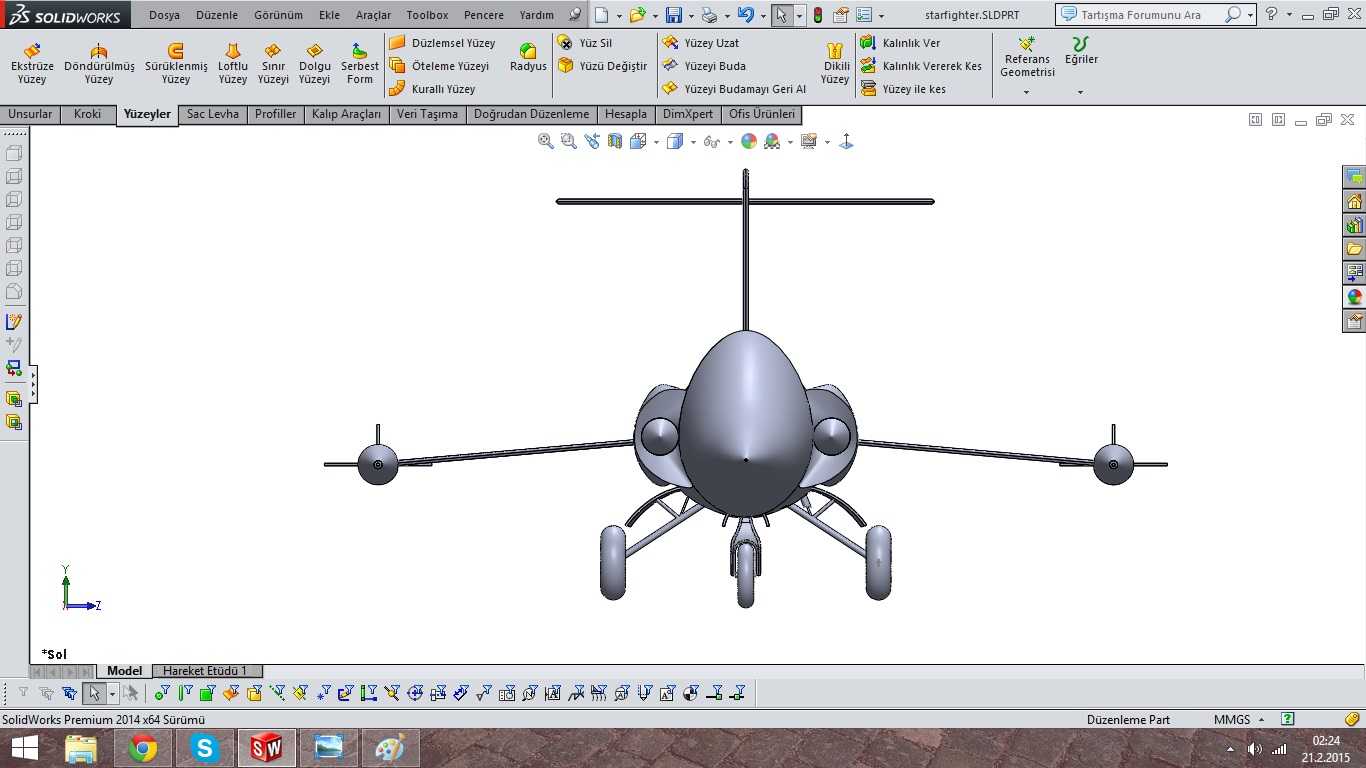Click the Kuralli Yüzey button
This screenshot has height=768, width=1366.
(x=433, y=89)
